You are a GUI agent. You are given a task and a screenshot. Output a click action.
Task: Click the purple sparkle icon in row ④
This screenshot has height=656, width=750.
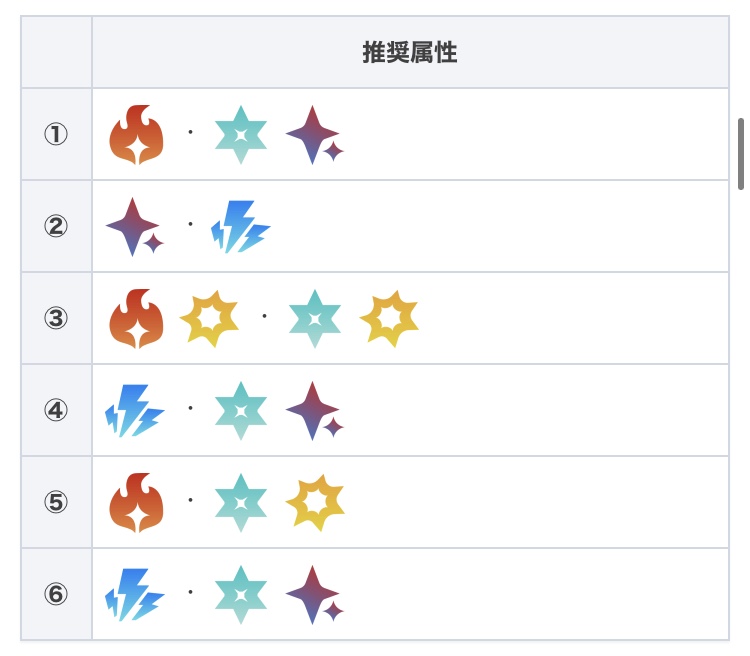pos(315,411)
